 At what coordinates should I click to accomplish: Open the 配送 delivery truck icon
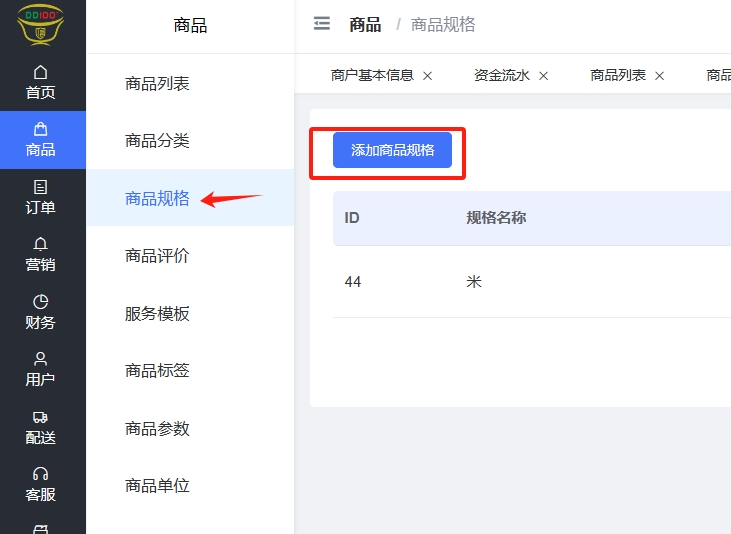(41, 417)
